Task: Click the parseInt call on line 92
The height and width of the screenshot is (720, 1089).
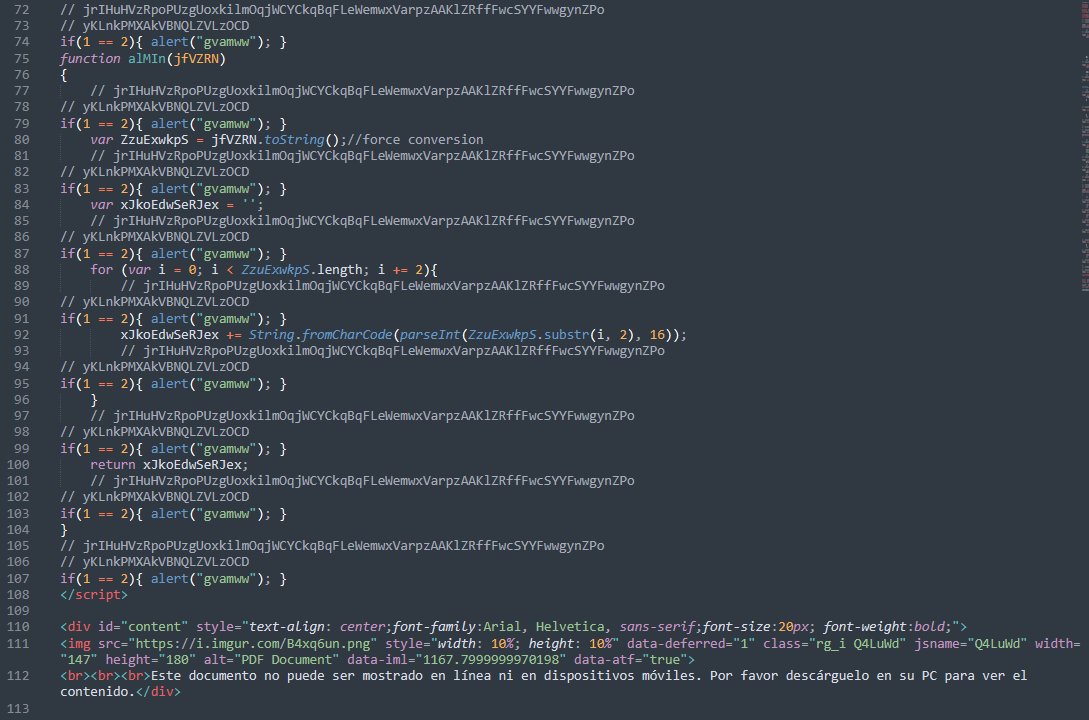Action: tap(430, 335)
